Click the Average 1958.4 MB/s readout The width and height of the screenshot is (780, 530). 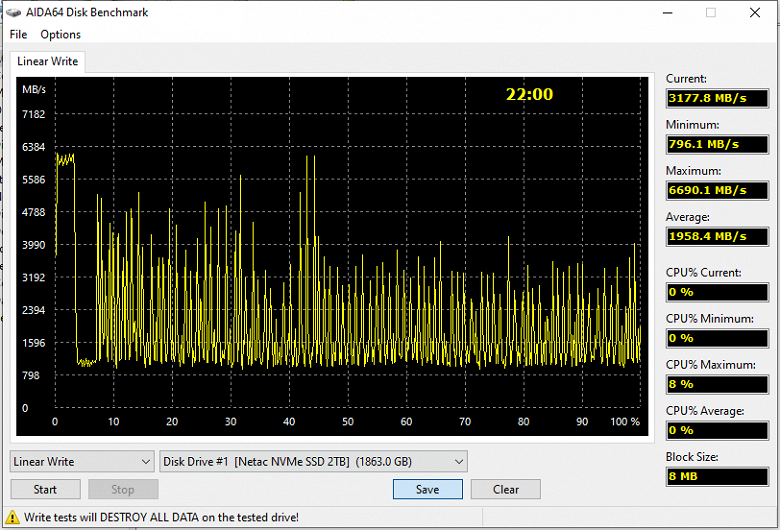pyautogui.click(x=717, y=236)
